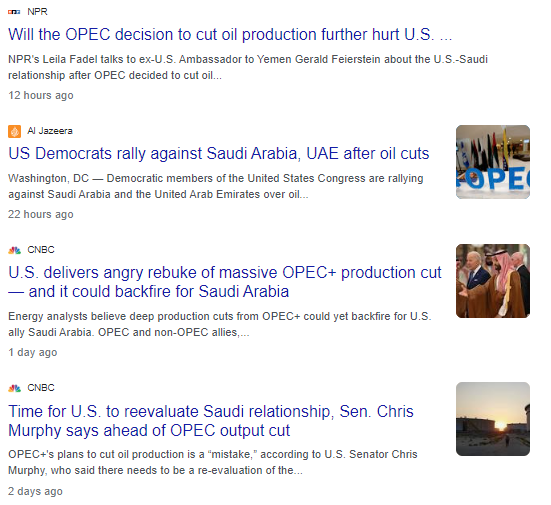The image size is (551, 505).
Task: Click the OPEC+'s plans mistake snippet
Action: coord(213,462)
